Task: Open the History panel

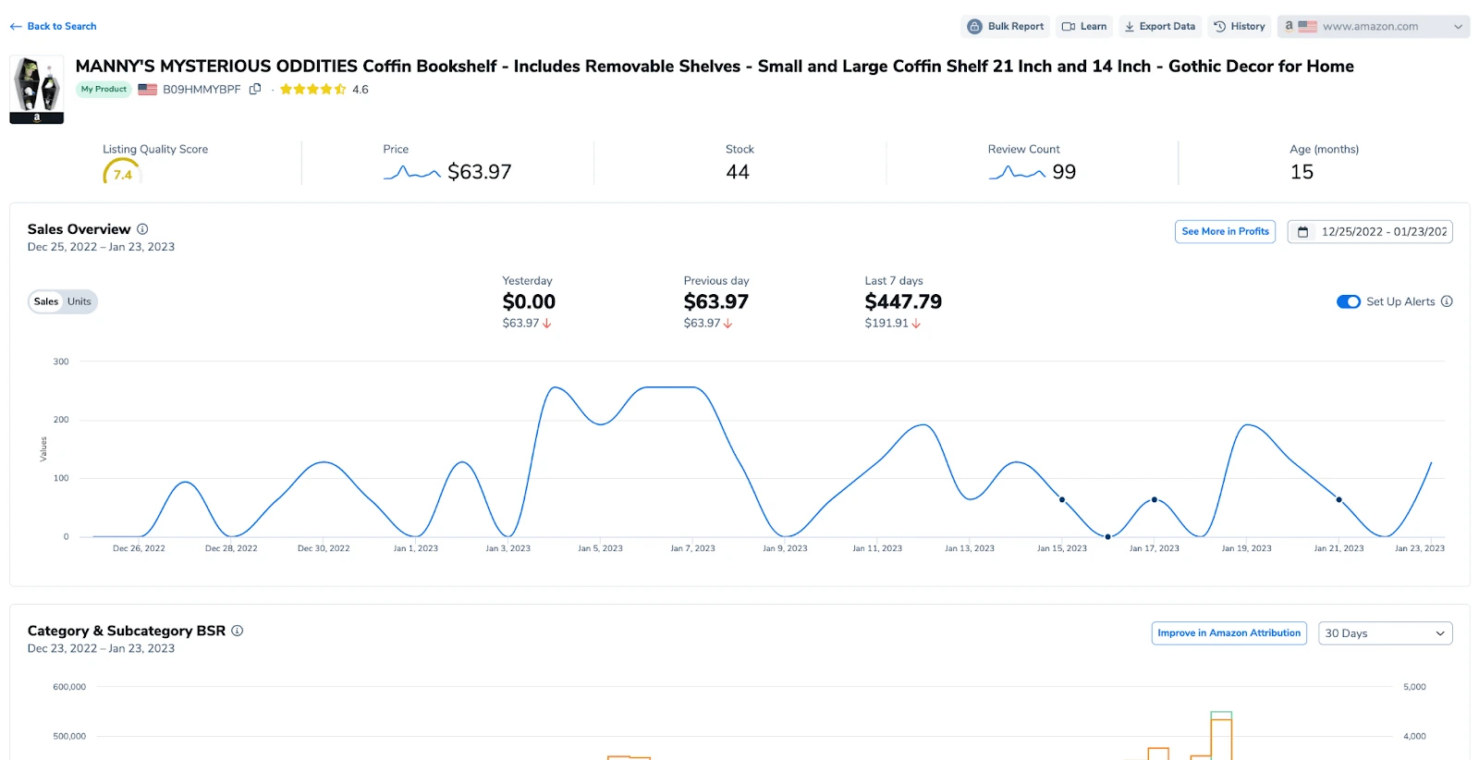Action: [1239, 26]
